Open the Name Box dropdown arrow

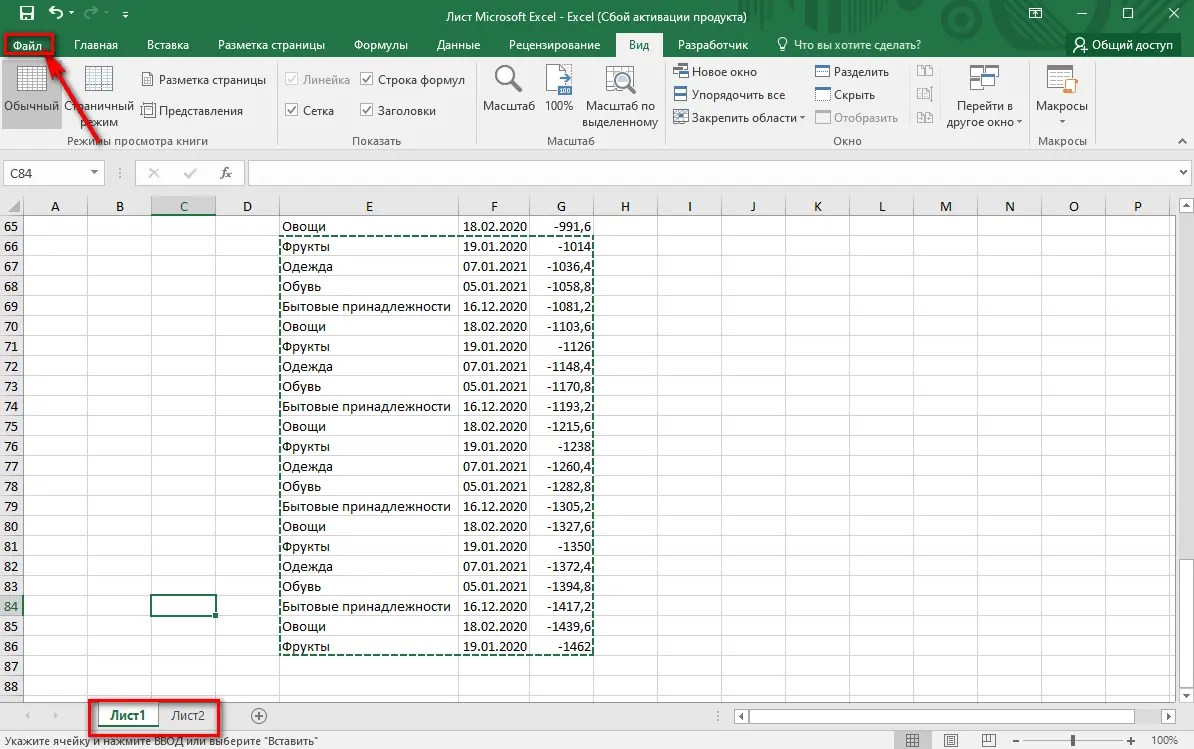pyautogui.click(x=94, y=173)
